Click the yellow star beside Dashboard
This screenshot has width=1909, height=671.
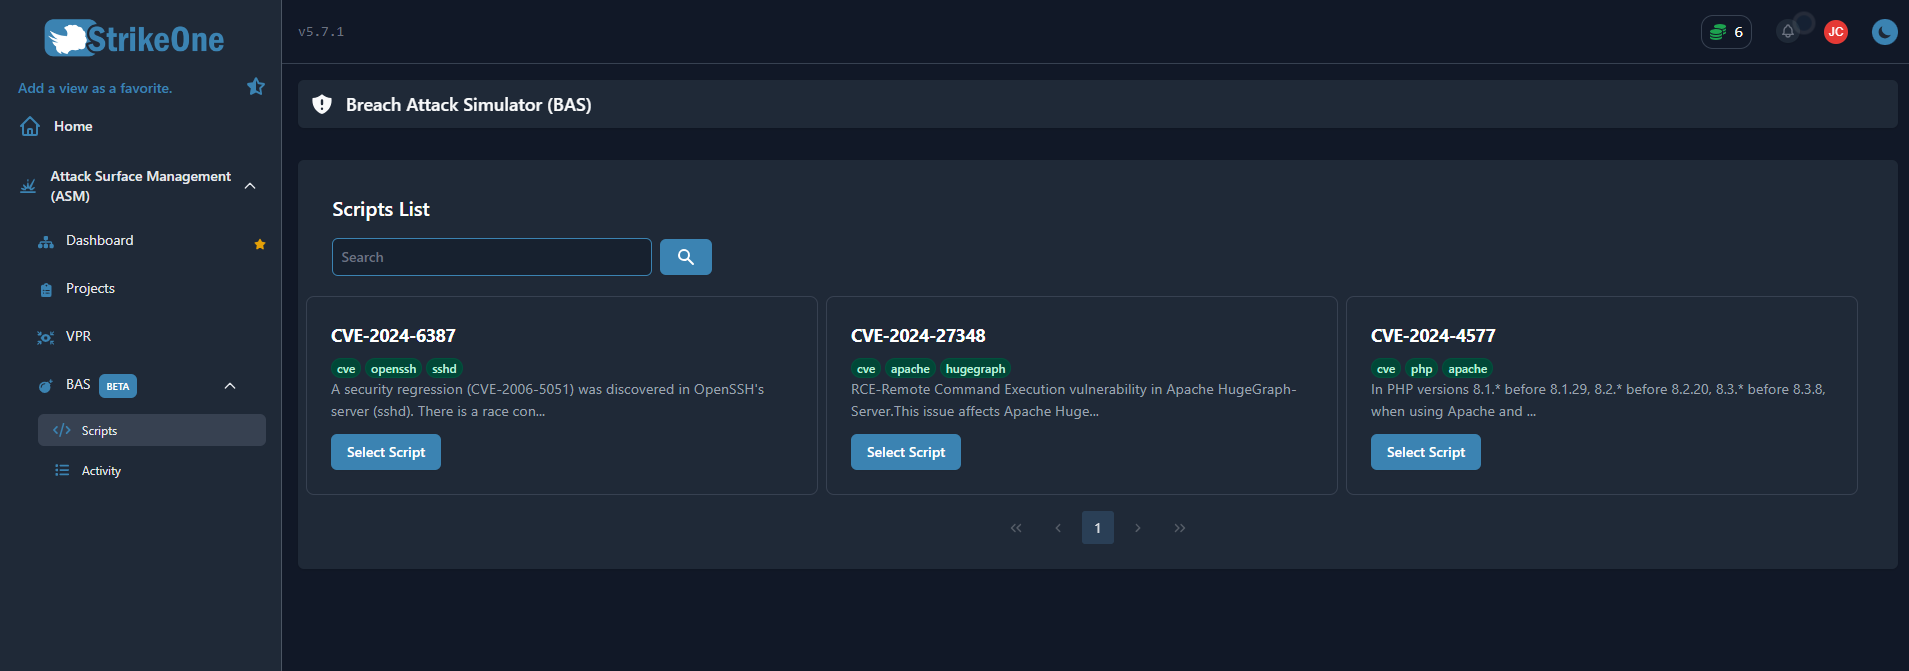coord(260,244)
